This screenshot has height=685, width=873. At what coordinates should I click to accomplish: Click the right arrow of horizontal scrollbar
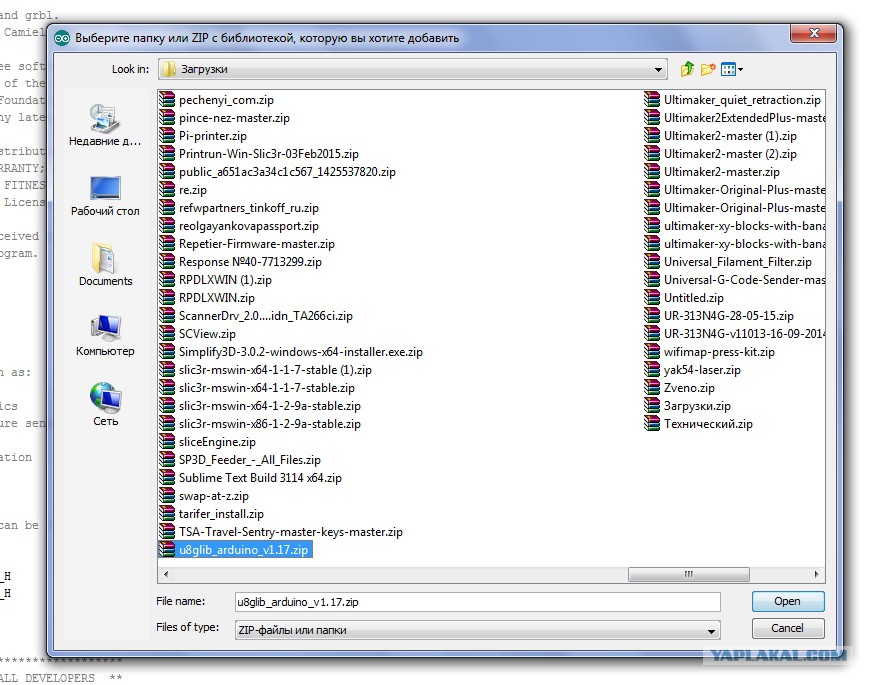817,575
